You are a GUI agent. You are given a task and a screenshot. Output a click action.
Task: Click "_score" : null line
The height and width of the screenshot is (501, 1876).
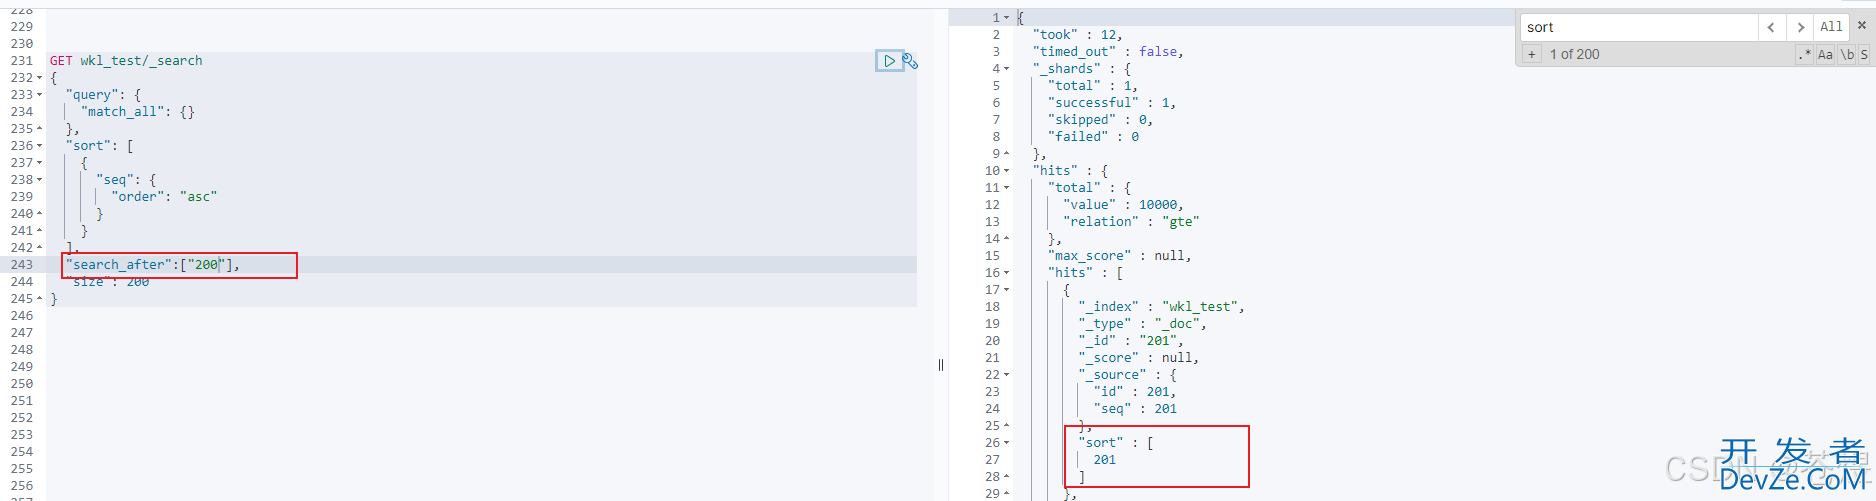[1139, 358]
